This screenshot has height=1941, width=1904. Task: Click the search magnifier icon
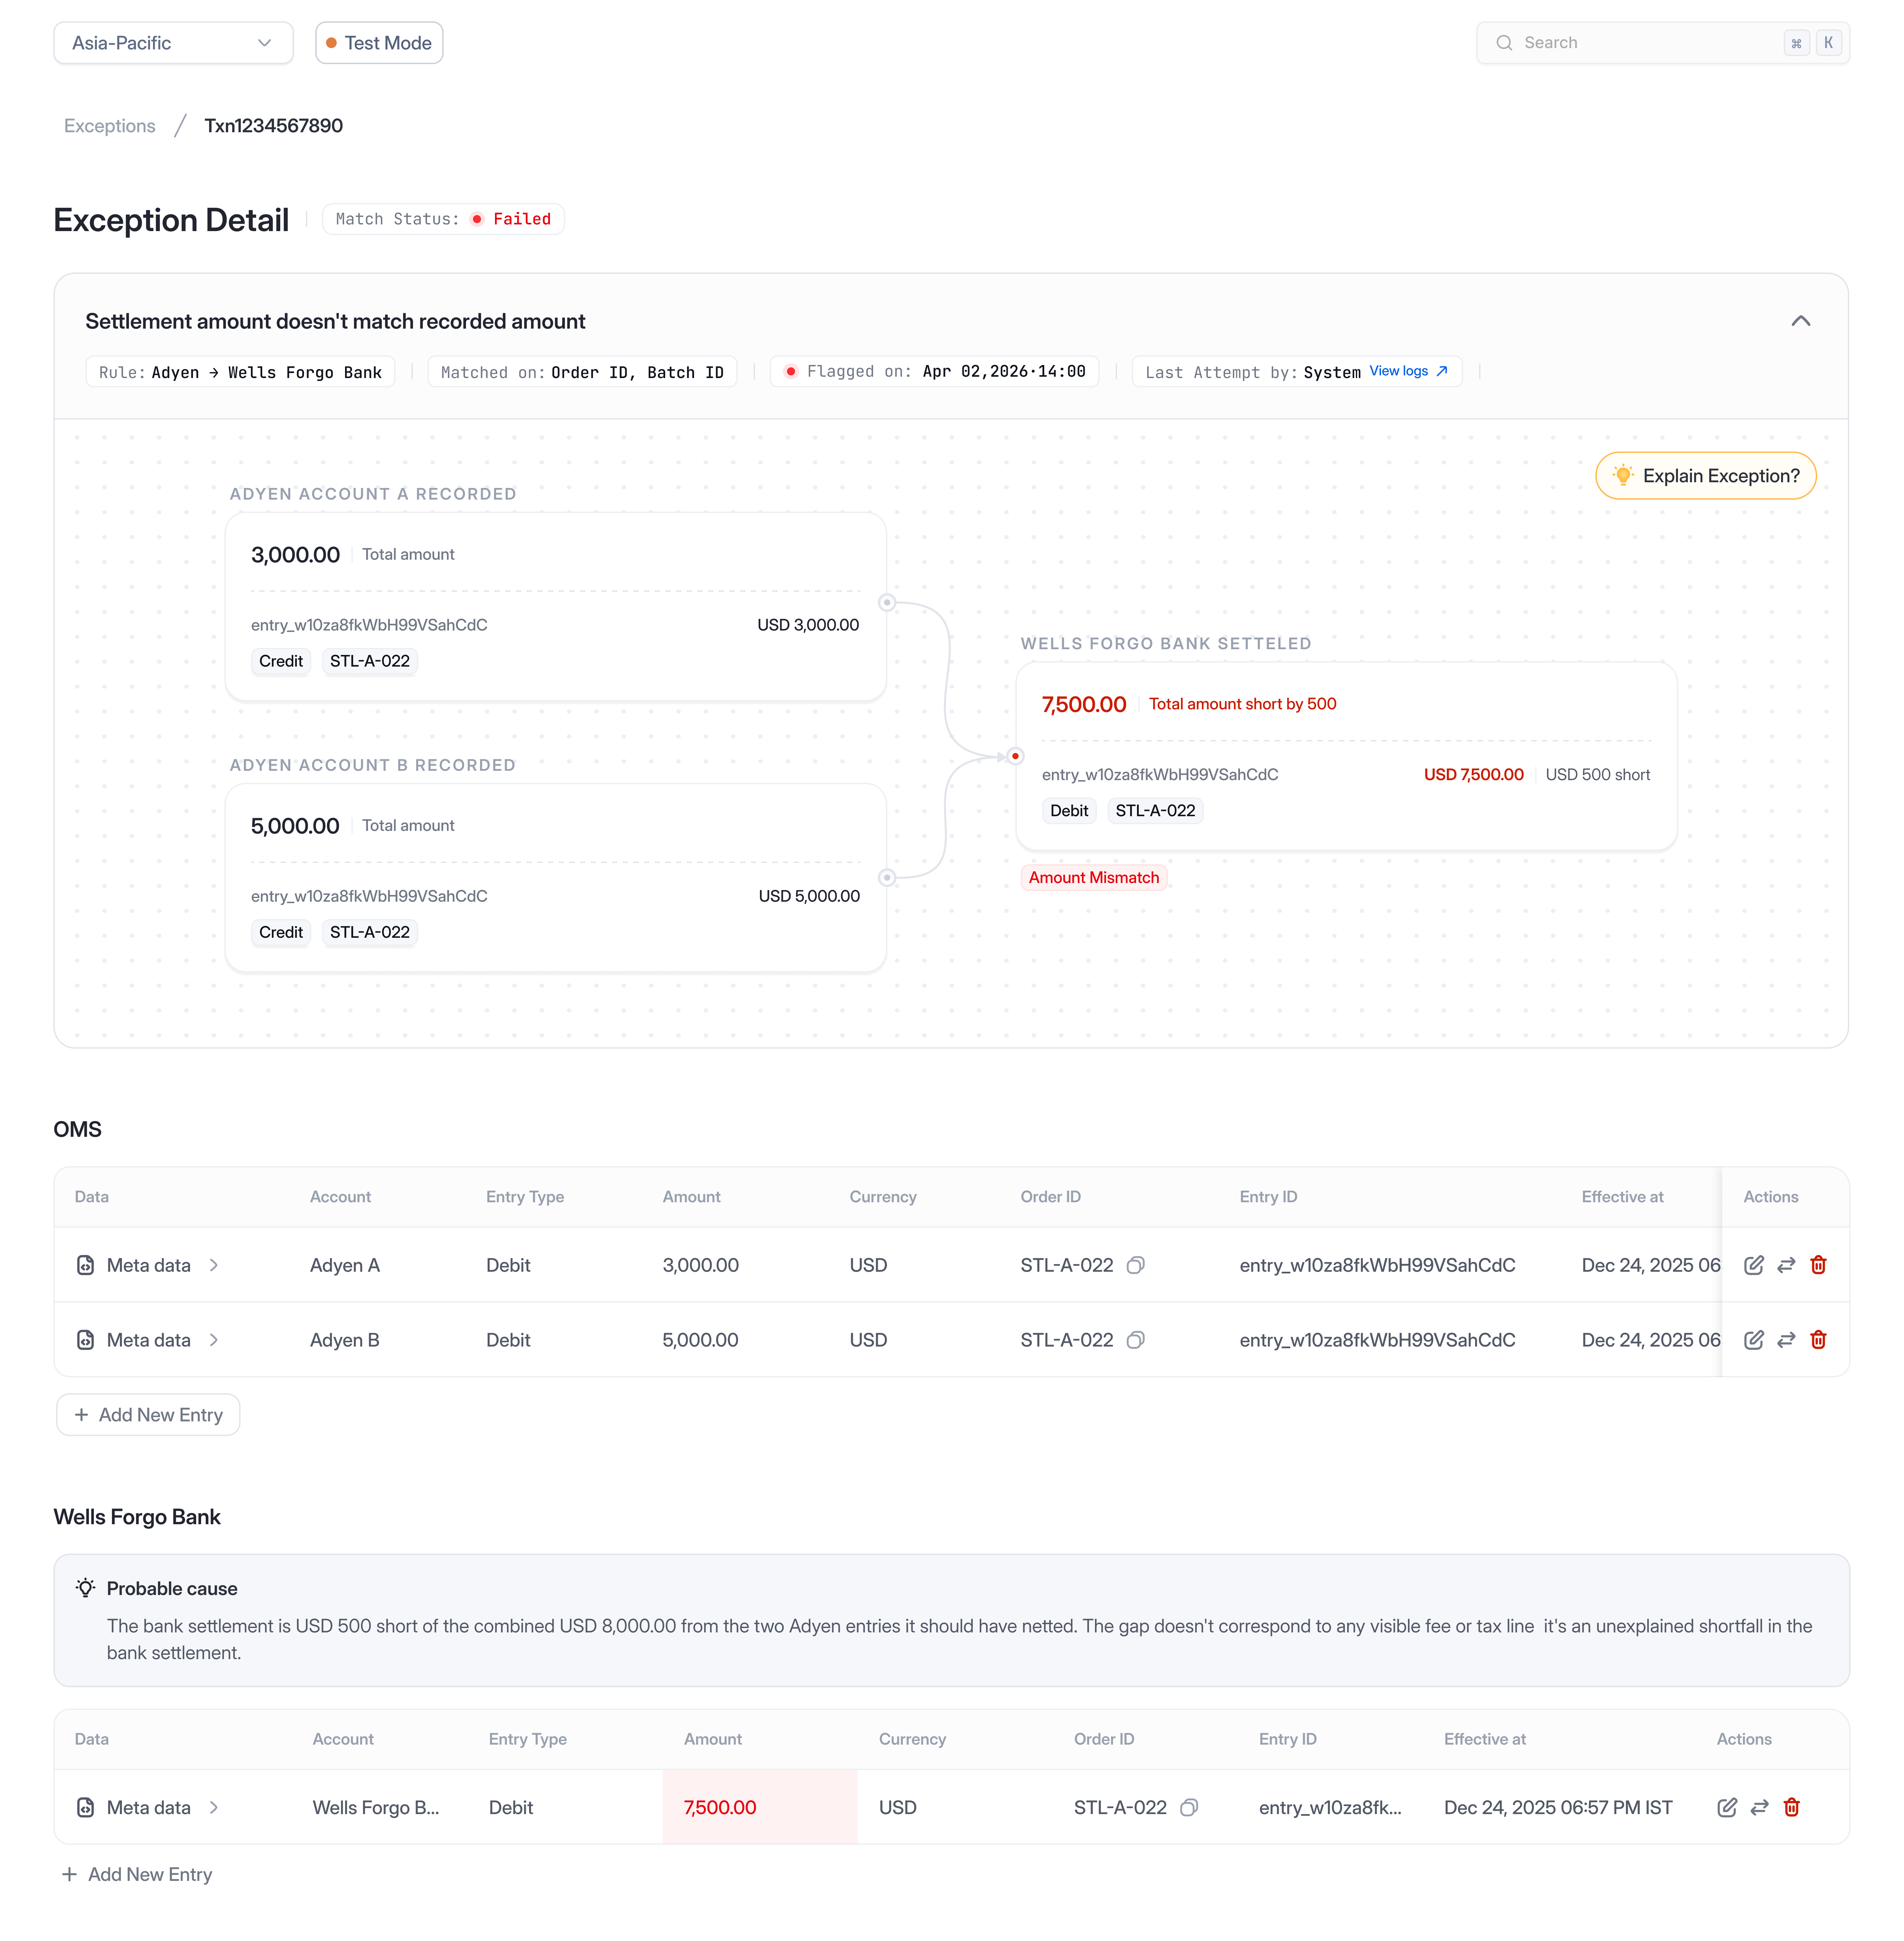click(1504, 43)
